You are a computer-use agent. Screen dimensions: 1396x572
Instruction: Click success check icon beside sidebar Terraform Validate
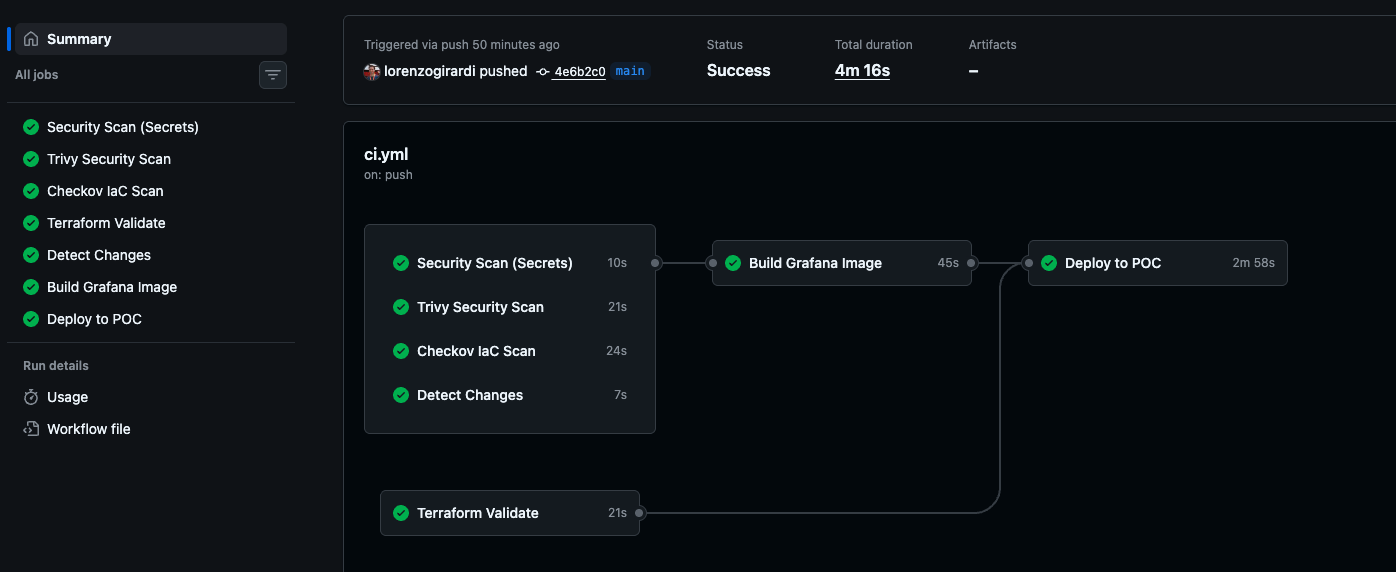click(31, 223)
